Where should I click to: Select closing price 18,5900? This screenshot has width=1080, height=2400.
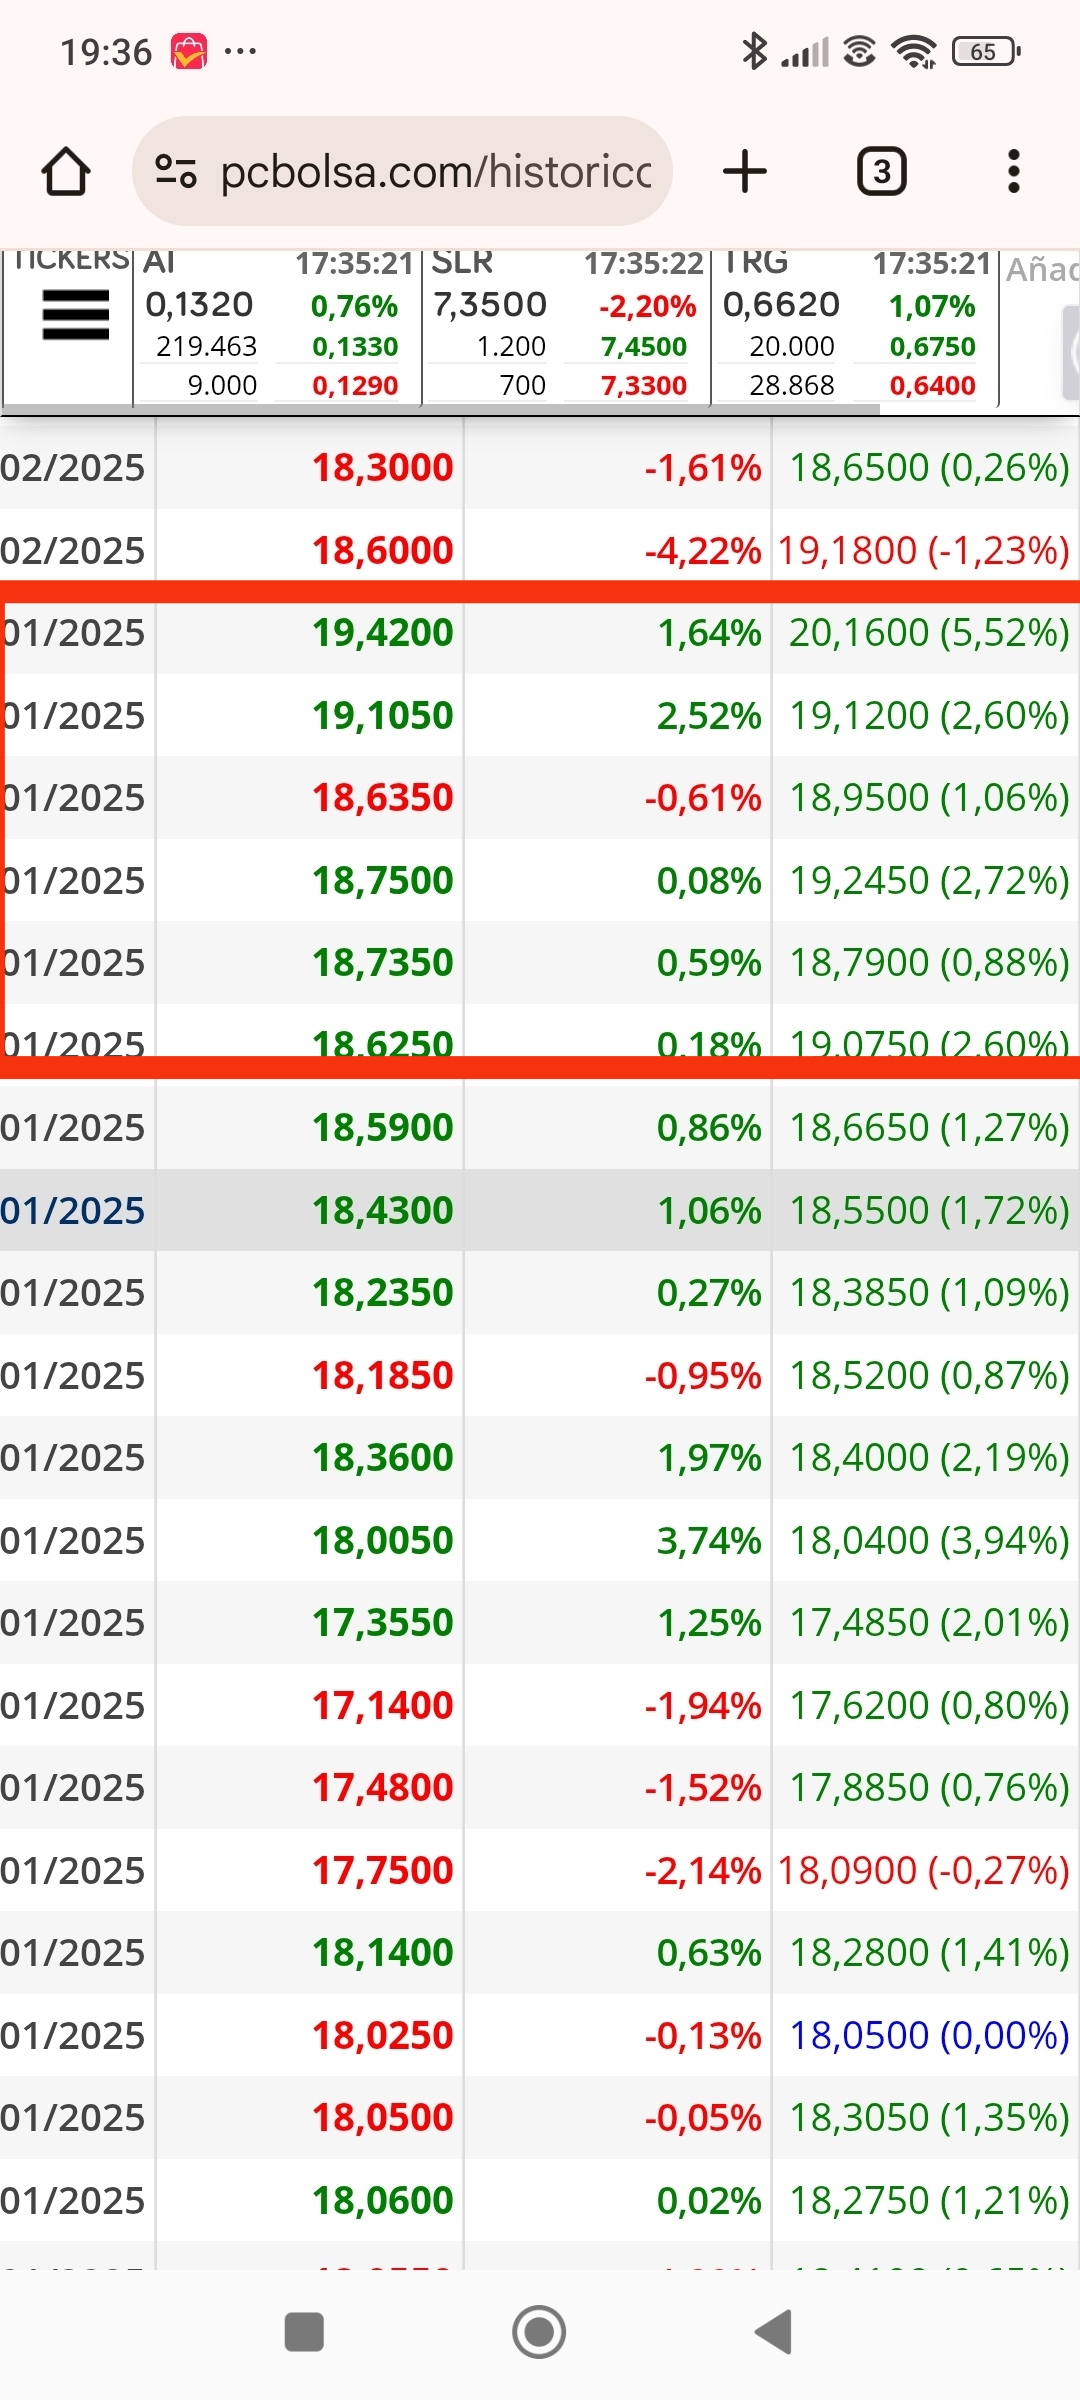382,1128
